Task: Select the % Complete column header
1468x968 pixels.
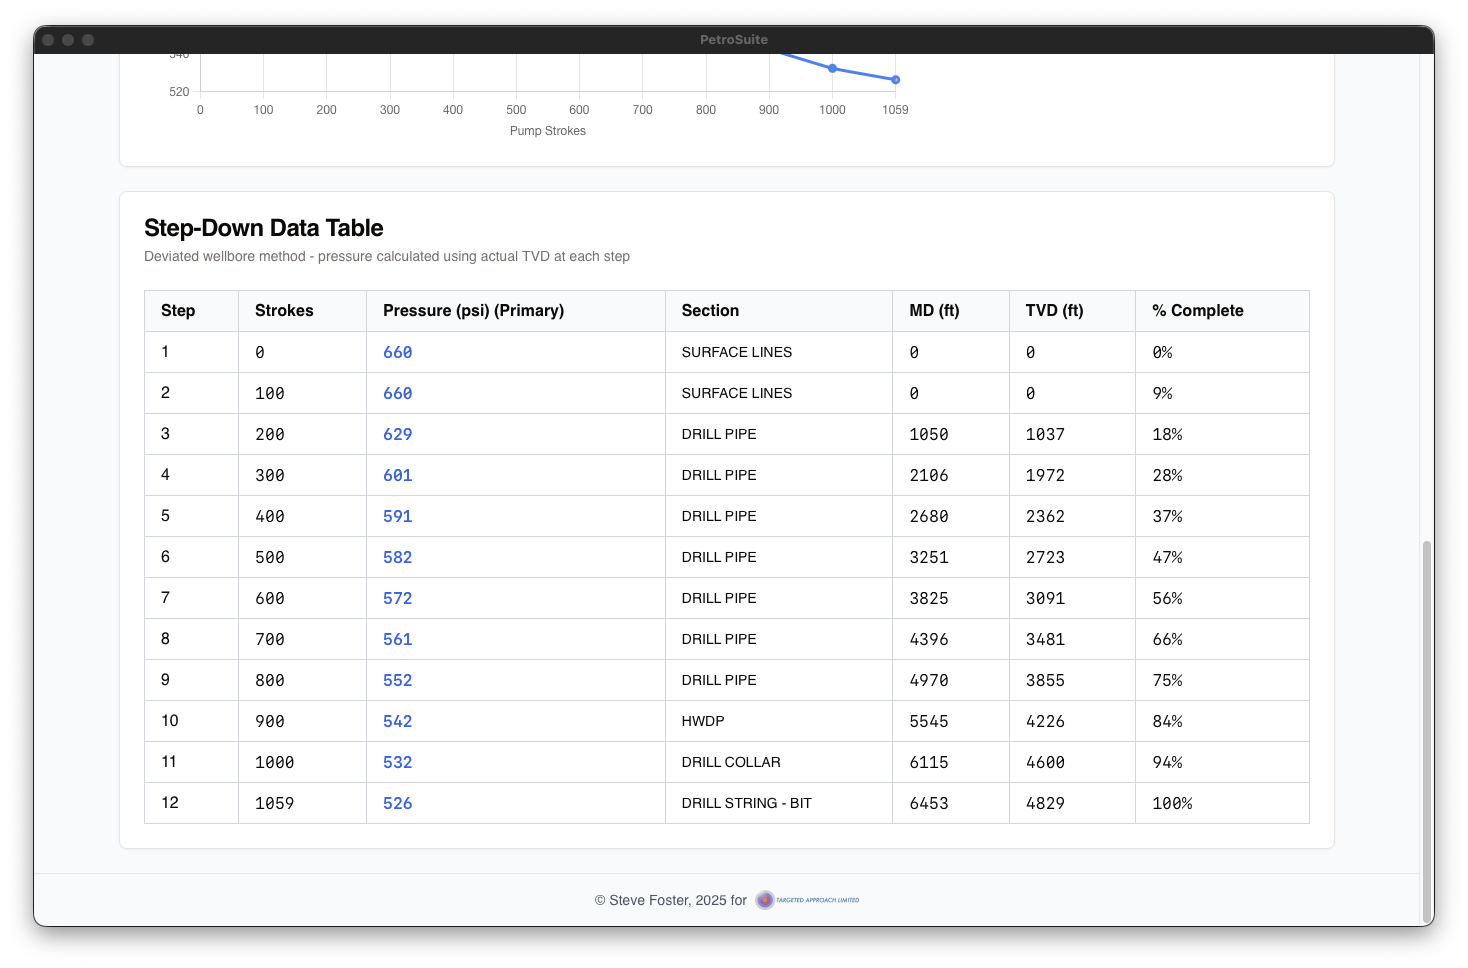Action: 1197,310
